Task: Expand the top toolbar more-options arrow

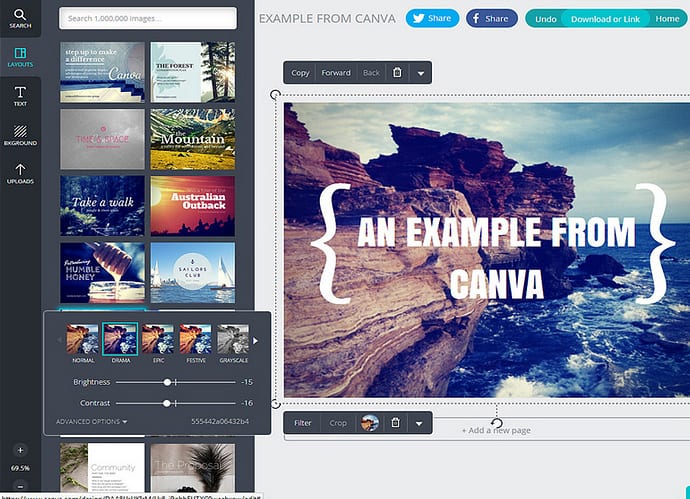Action: (x=421, y=73)
